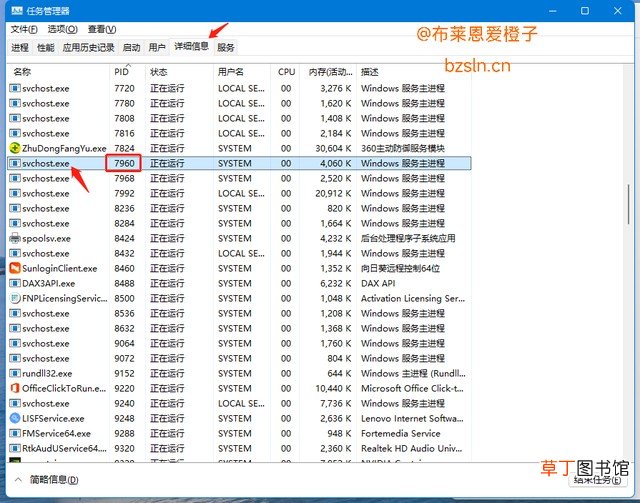
Task: Click icon of svchost.exe PID 7720
Action: [x=15, y=88]
